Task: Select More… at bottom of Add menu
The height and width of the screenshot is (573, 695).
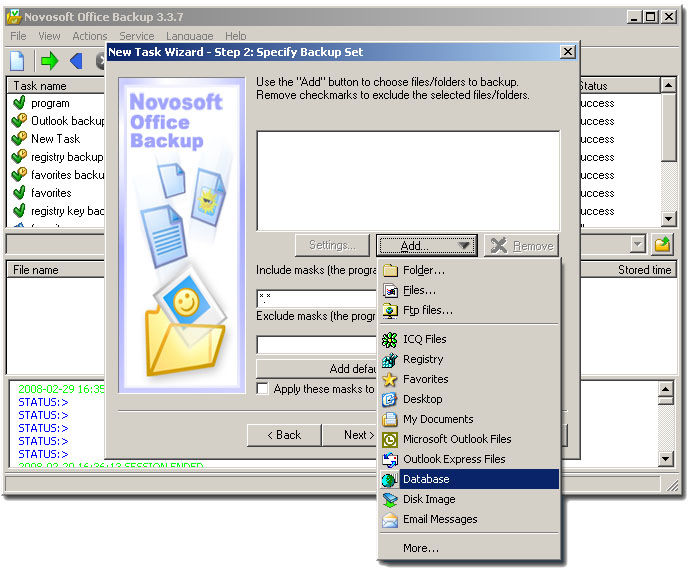Action: (469, 549)
